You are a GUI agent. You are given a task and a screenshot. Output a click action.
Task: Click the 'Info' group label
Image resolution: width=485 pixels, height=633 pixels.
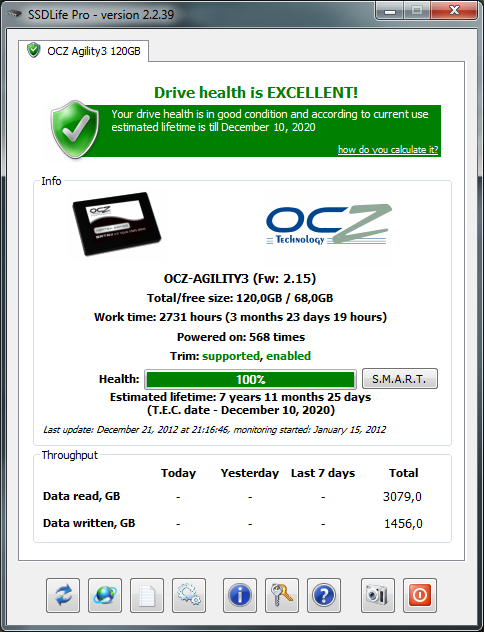[51, 181]
